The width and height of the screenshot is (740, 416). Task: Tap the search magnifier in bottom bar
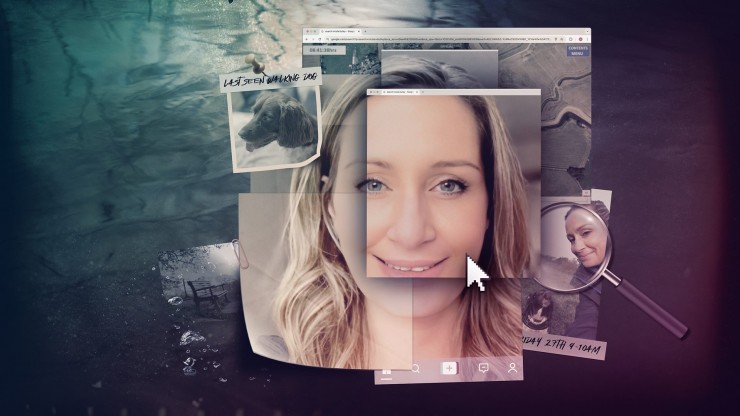(415, 368)
